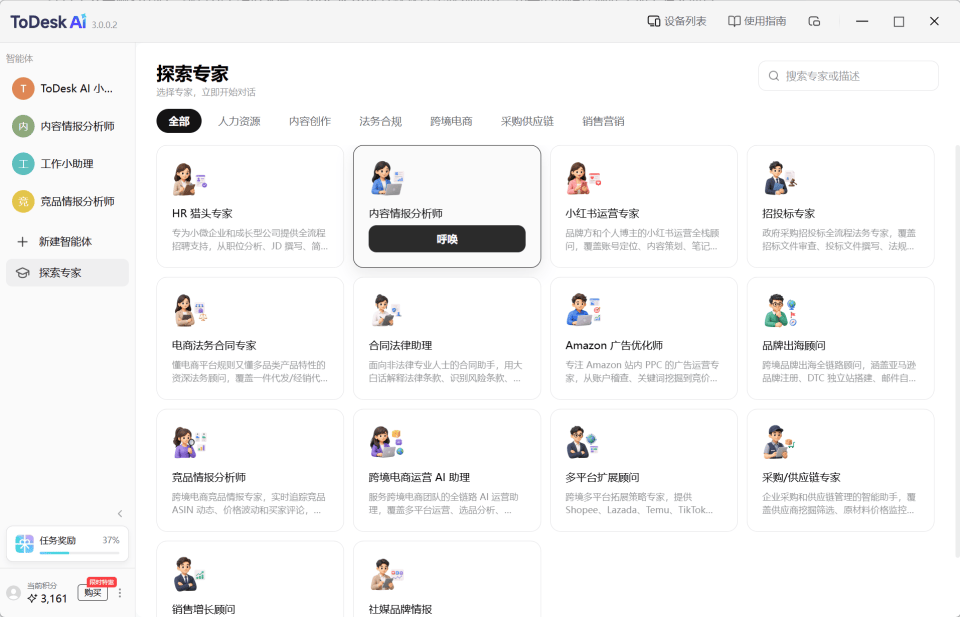The image size is (960, 617).
Task: Click the 购买 purchase button
Action: [x=92, y=593]
